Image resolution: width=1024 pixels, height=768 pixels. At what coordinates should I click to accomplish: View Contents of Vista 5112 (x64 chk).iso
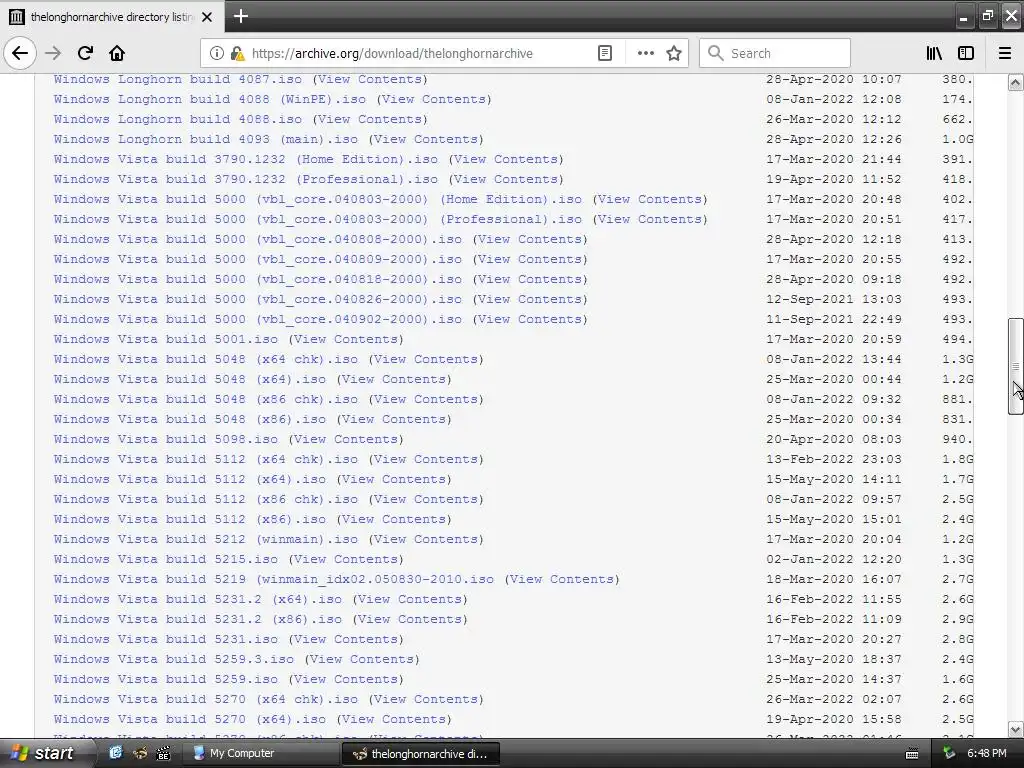click(x=426, y=459)
